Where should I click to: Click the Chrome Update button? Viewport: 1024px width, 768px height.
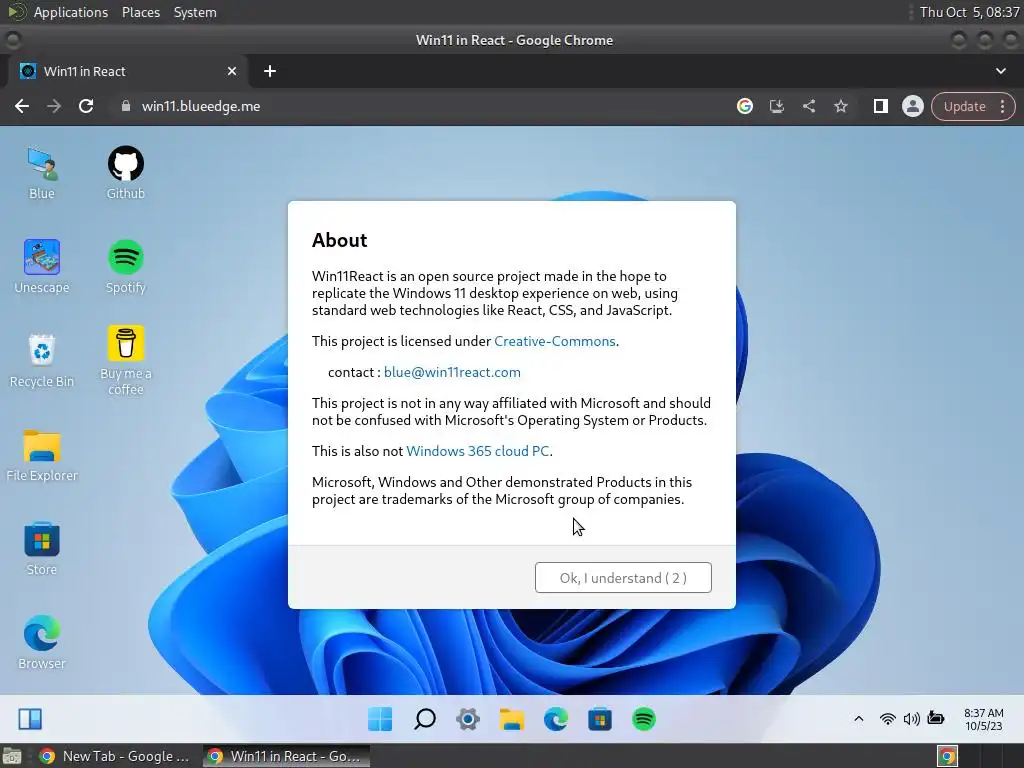[x=965, y=106]
